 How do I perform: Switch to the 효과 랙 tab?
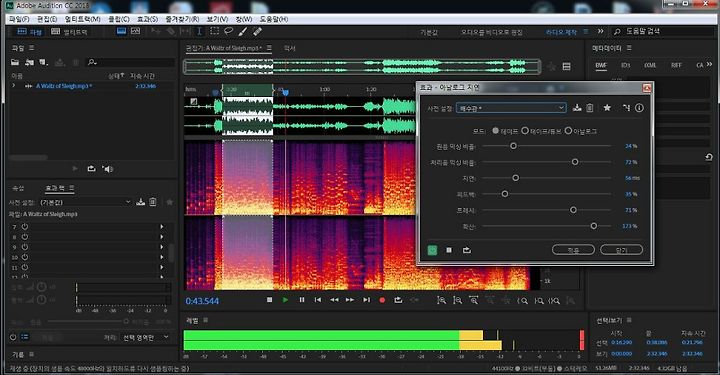pyautogui.click(x=55, y=188)
